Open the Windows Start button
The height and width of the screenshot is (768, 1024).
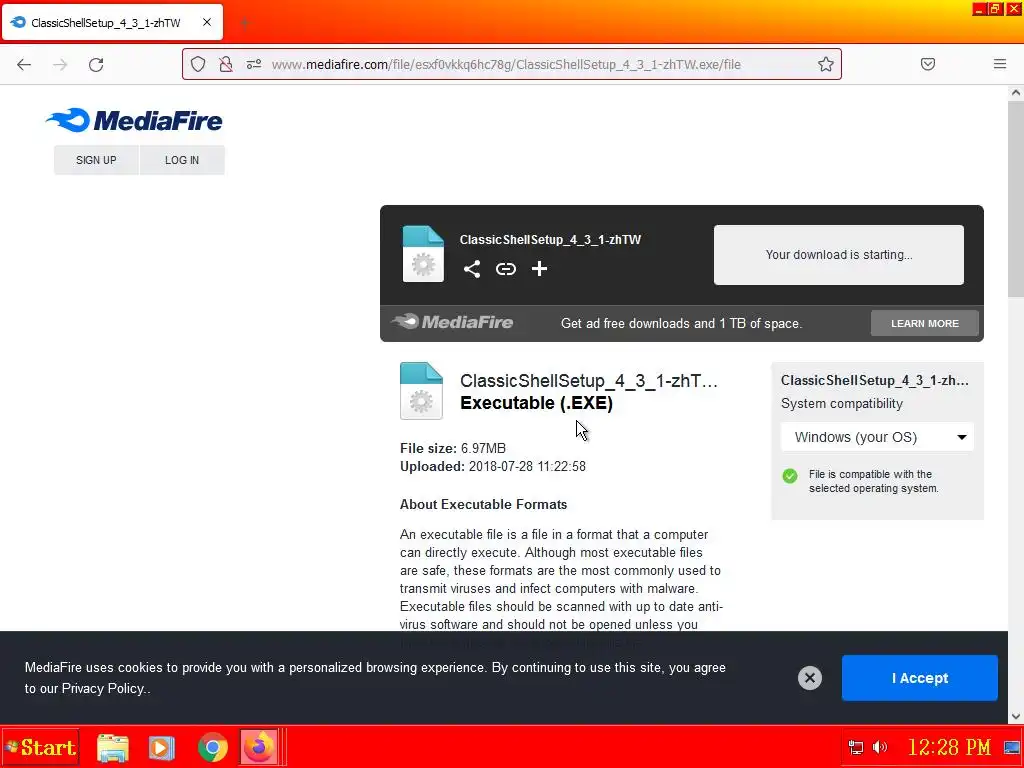click(x=40, y=747)
